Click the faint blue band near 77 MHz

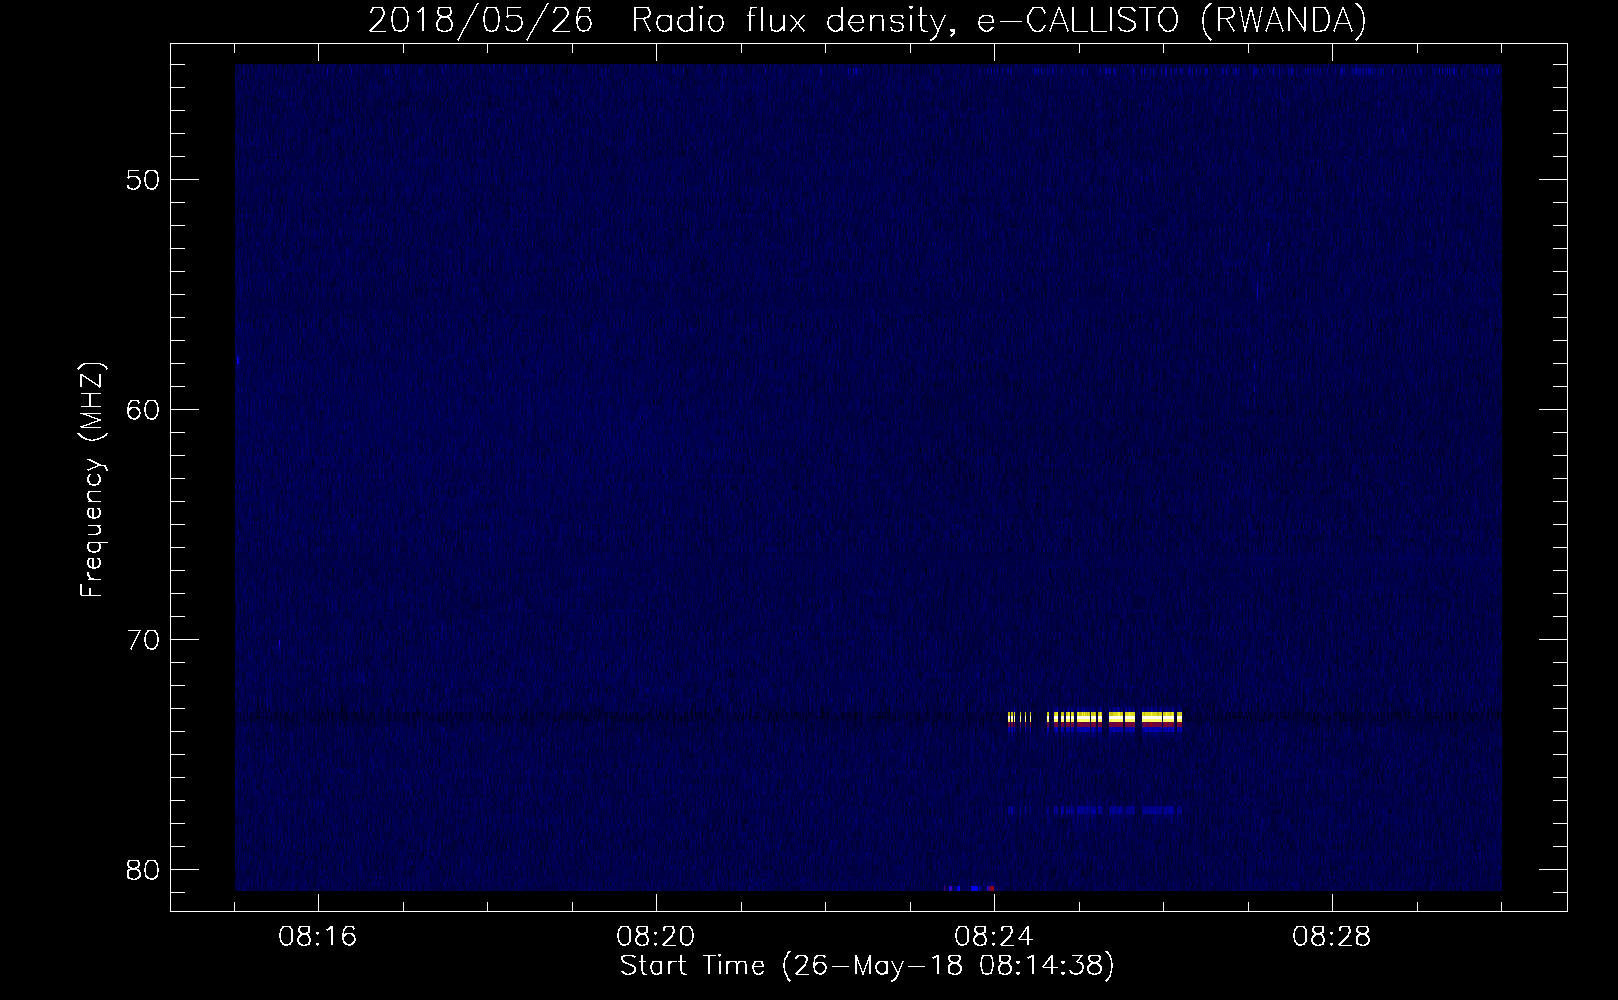[1095, 810]
